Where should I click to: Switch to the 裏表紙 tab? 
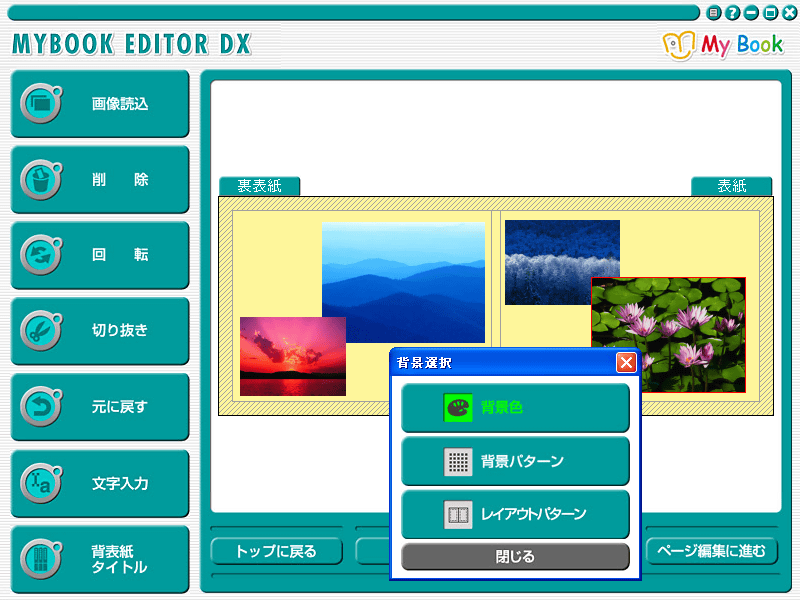259,186
